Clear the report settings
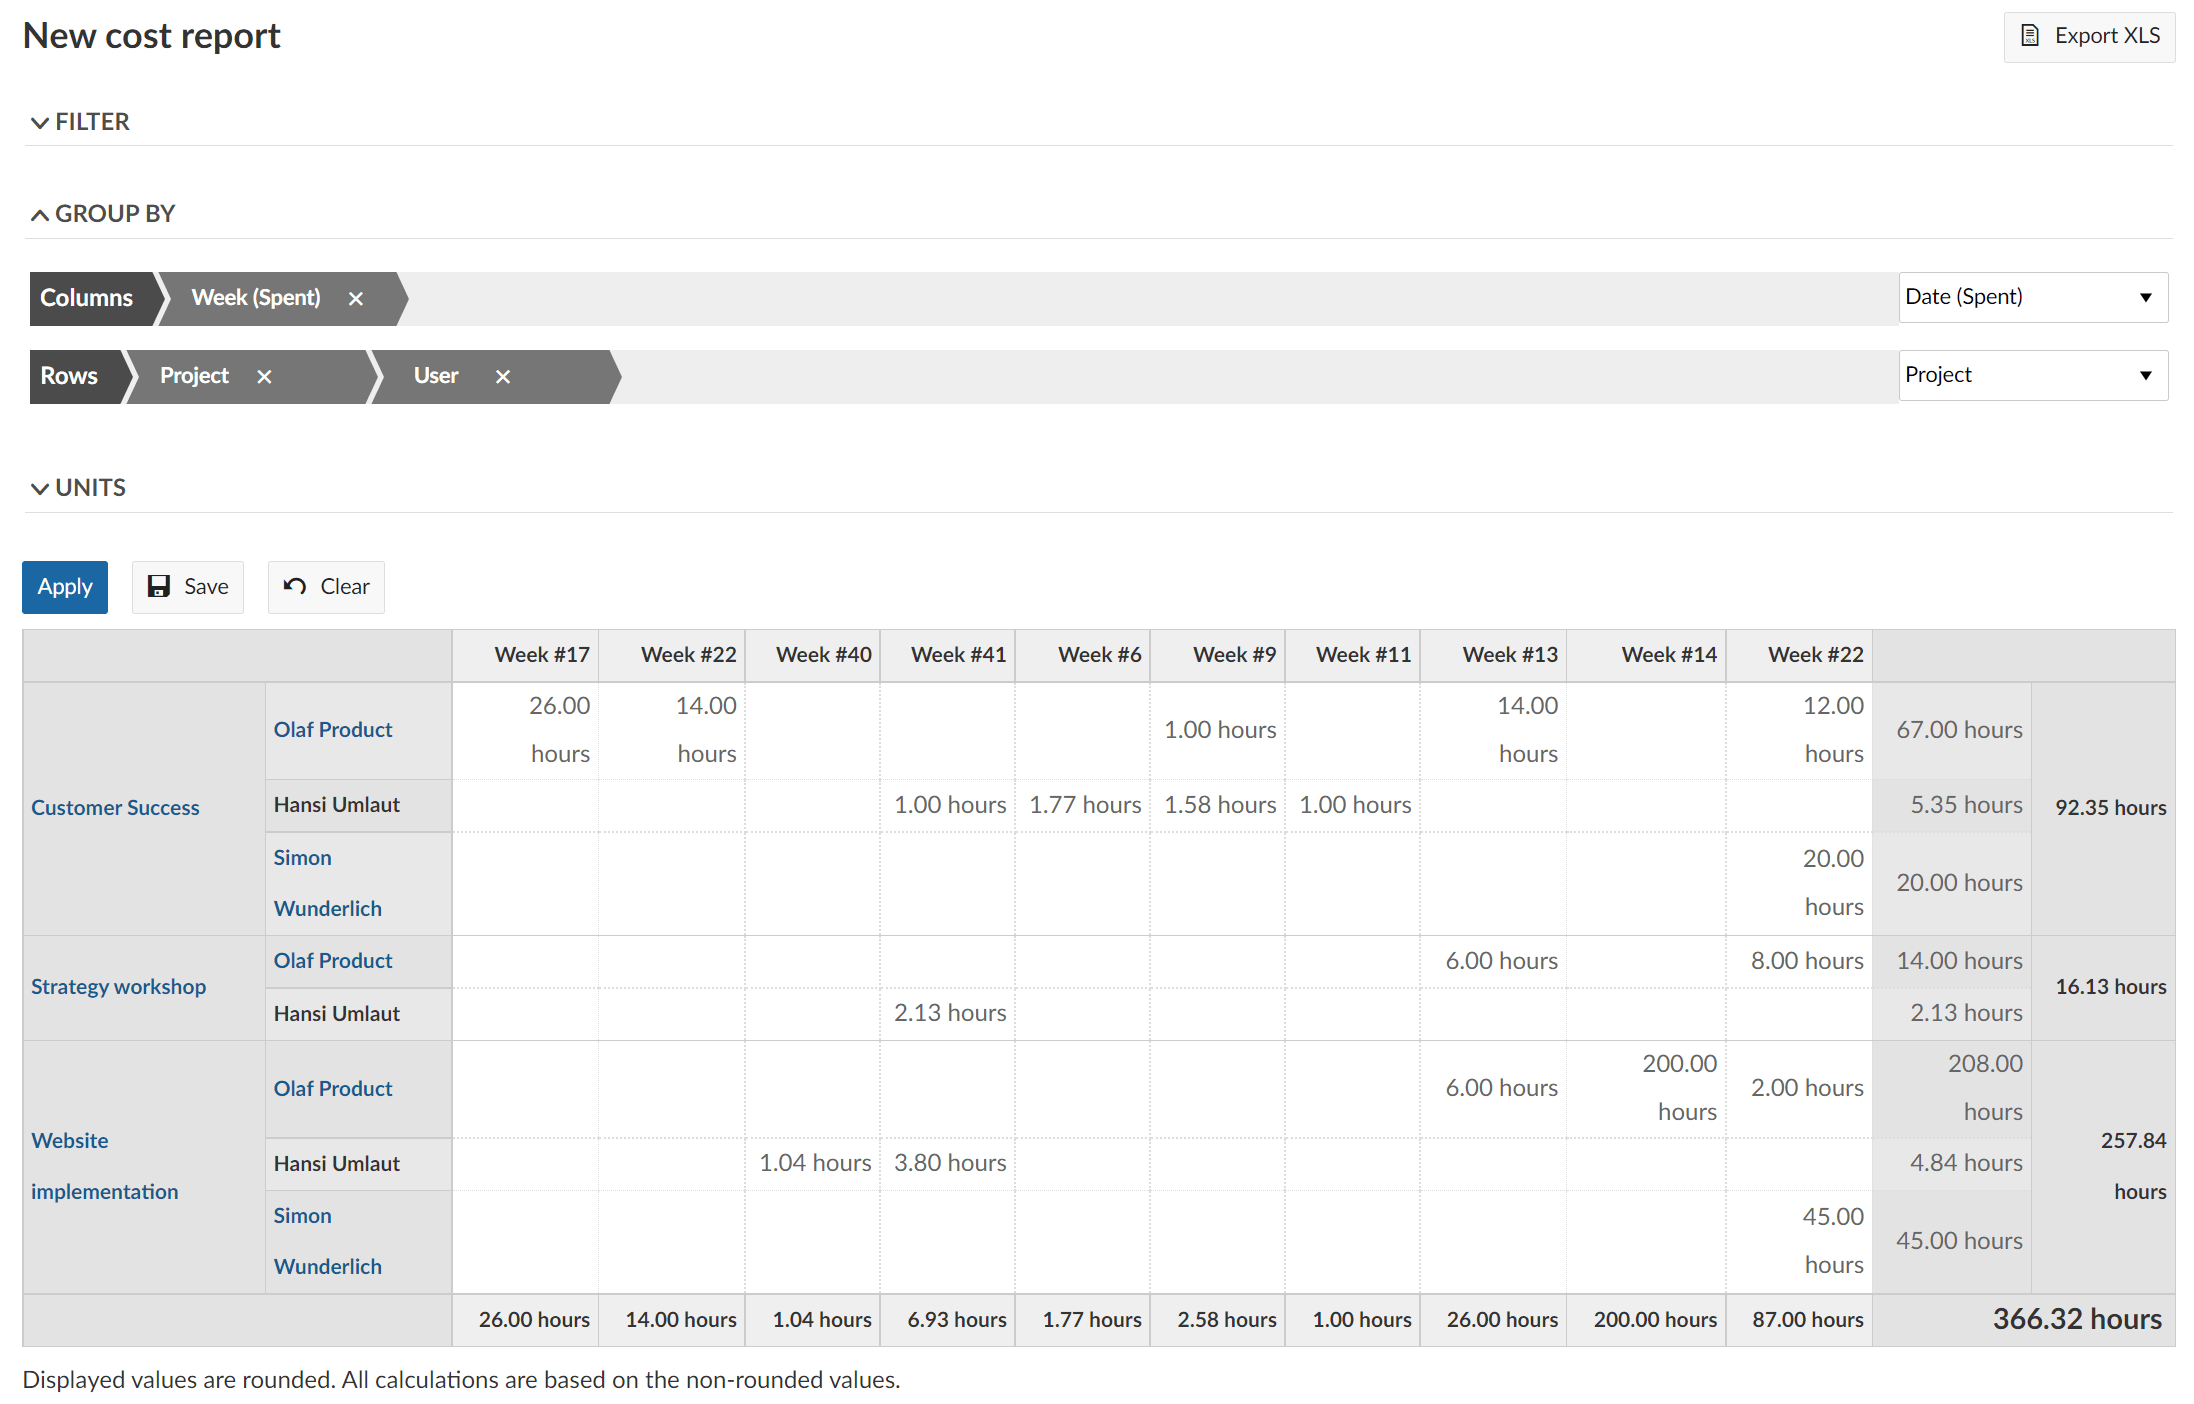Image resolution: width=2194 pixels, height=1404 pixels. click(x=326, y=587)
